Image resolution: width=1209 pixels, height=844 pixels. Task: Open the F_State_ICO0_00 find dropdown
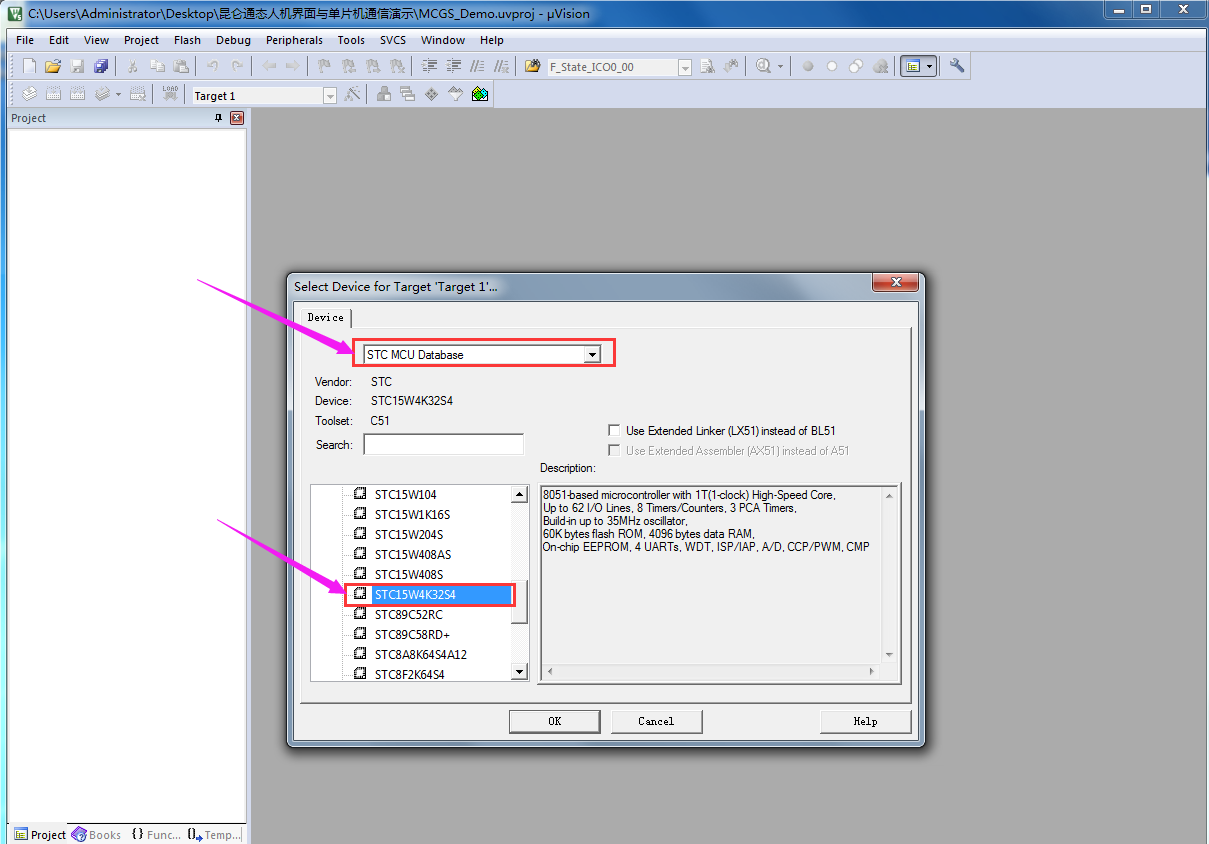tap(685, 67)
